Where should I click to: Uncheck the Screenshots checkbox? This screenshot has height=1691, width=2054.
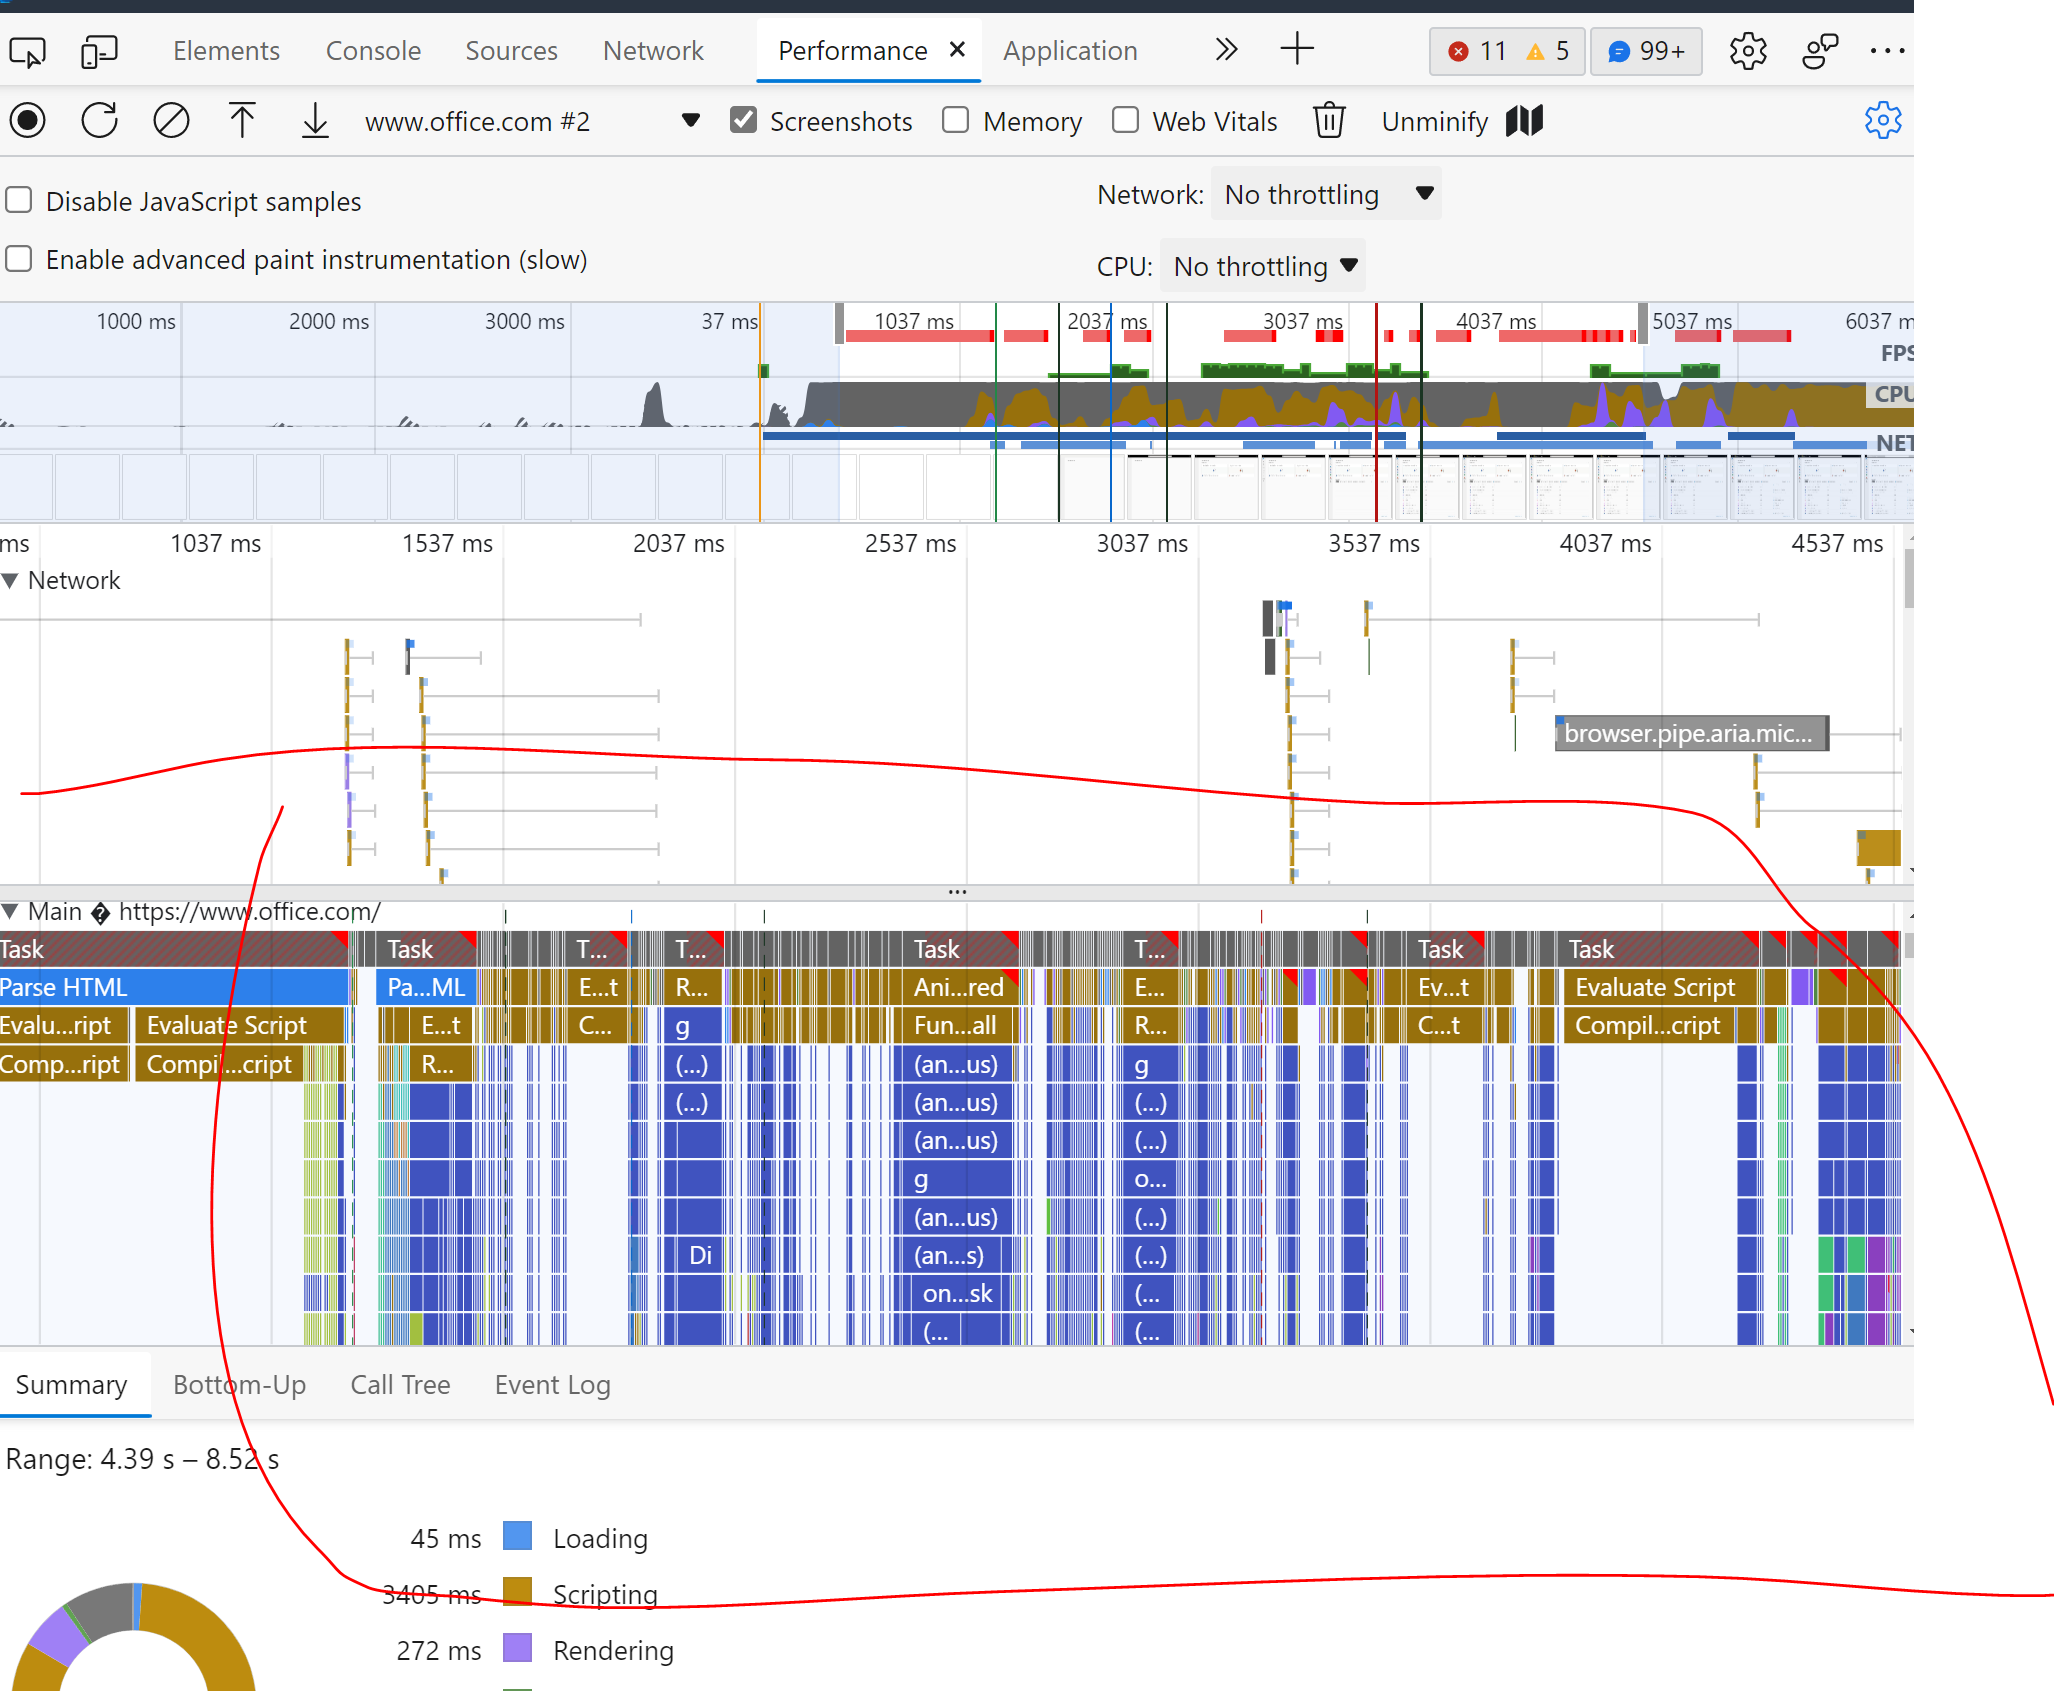743,120
